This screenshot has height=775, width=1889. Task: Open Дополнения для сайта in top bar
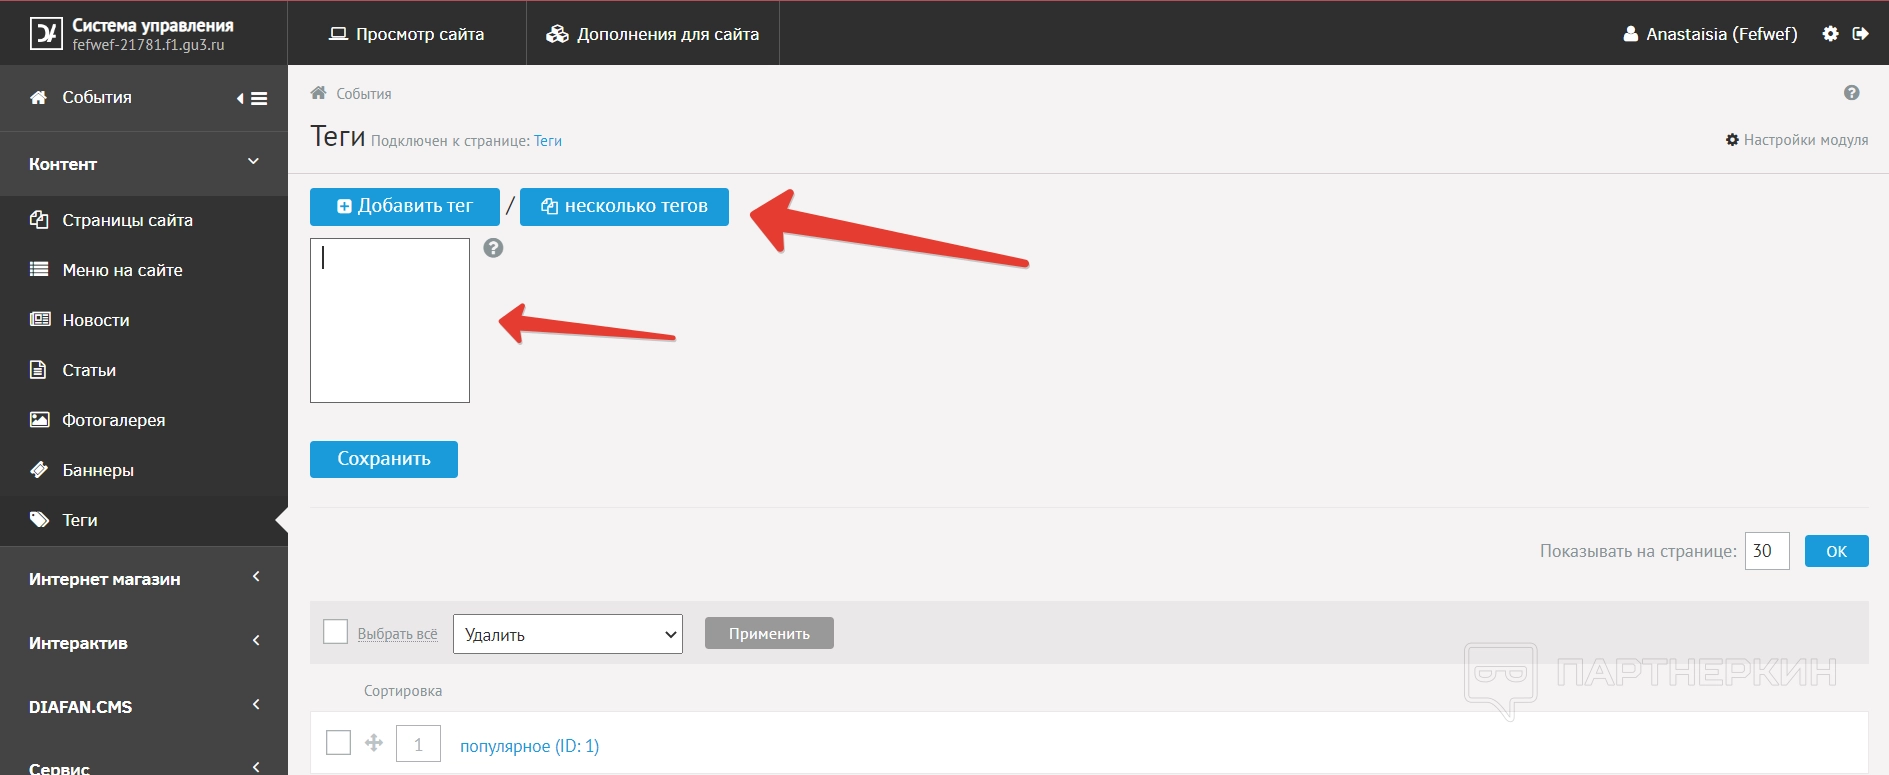[653, 34]
